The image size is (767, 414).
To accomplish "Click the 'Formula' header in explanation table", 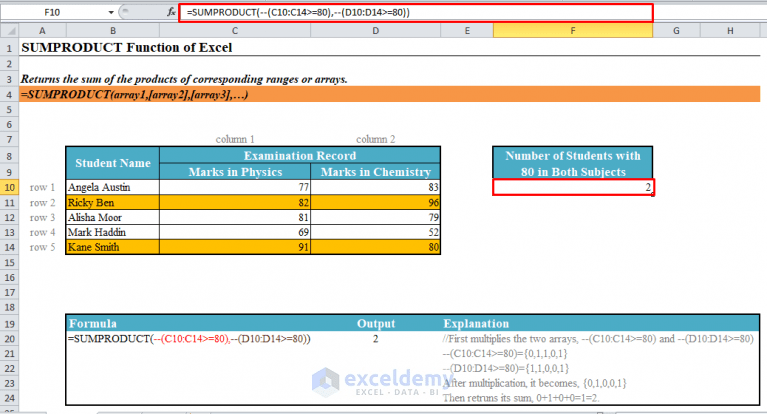I will click(93, 323).
